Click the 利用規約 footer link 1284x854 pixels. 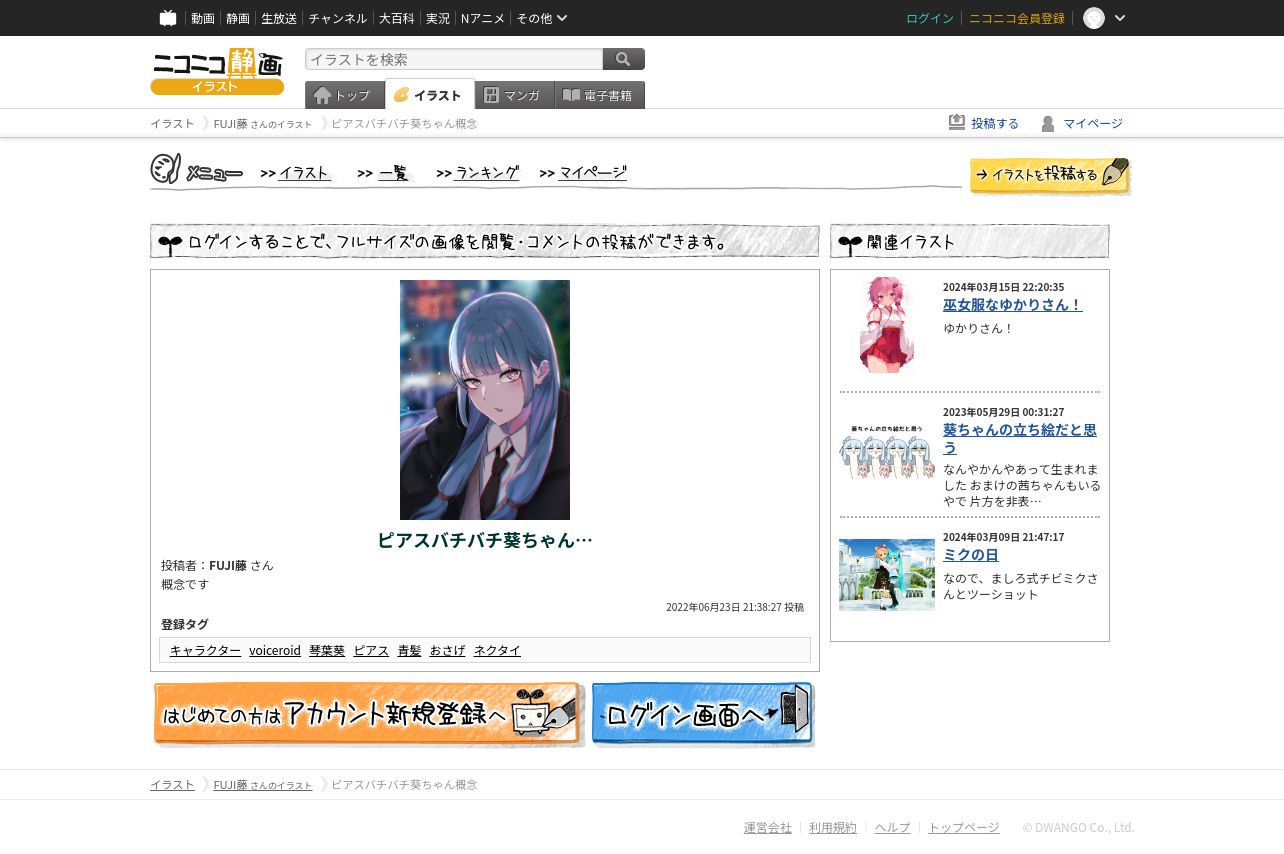point(833,827)
